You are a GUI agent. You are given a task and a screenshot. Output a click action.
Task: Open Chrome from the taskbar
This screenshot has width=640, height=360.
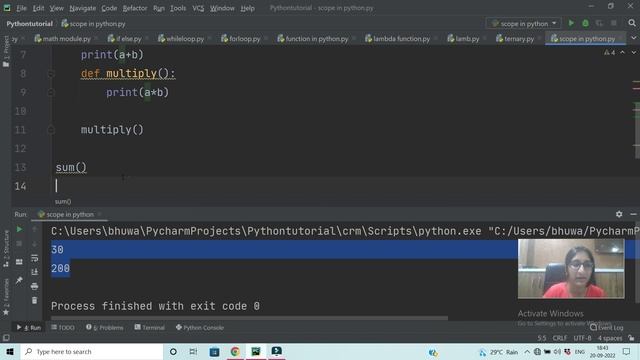coord(235,351)
